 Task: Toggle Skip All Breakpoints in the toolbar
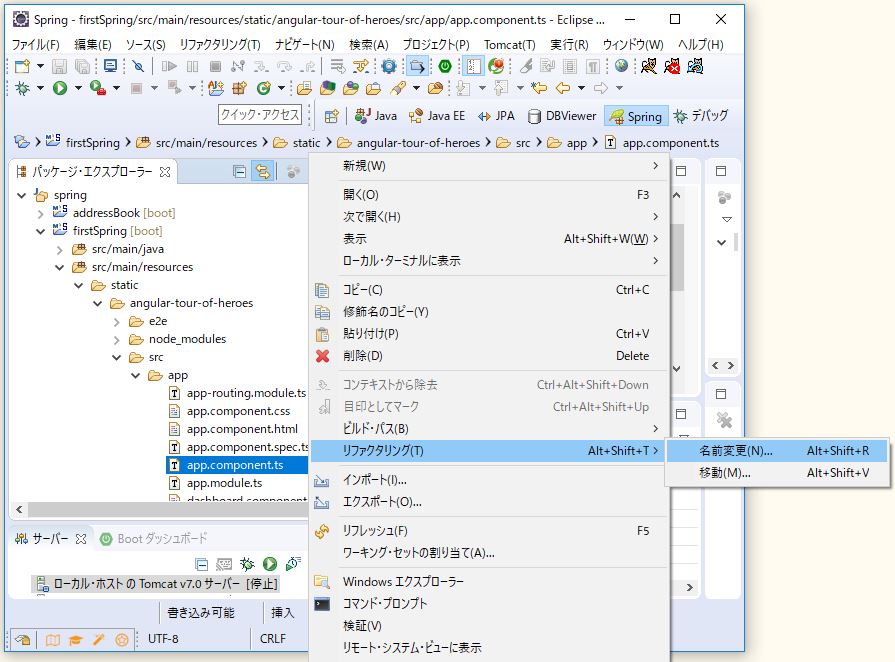point(137,66)
